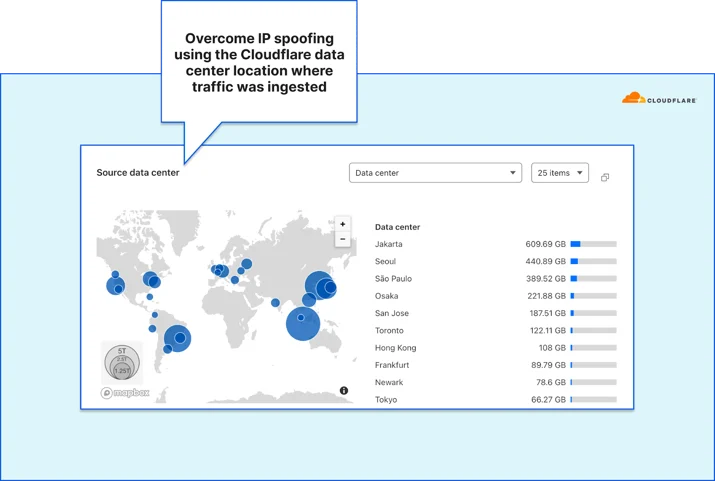
Task: Open the map info attribution icon
Action: [344, 391]
